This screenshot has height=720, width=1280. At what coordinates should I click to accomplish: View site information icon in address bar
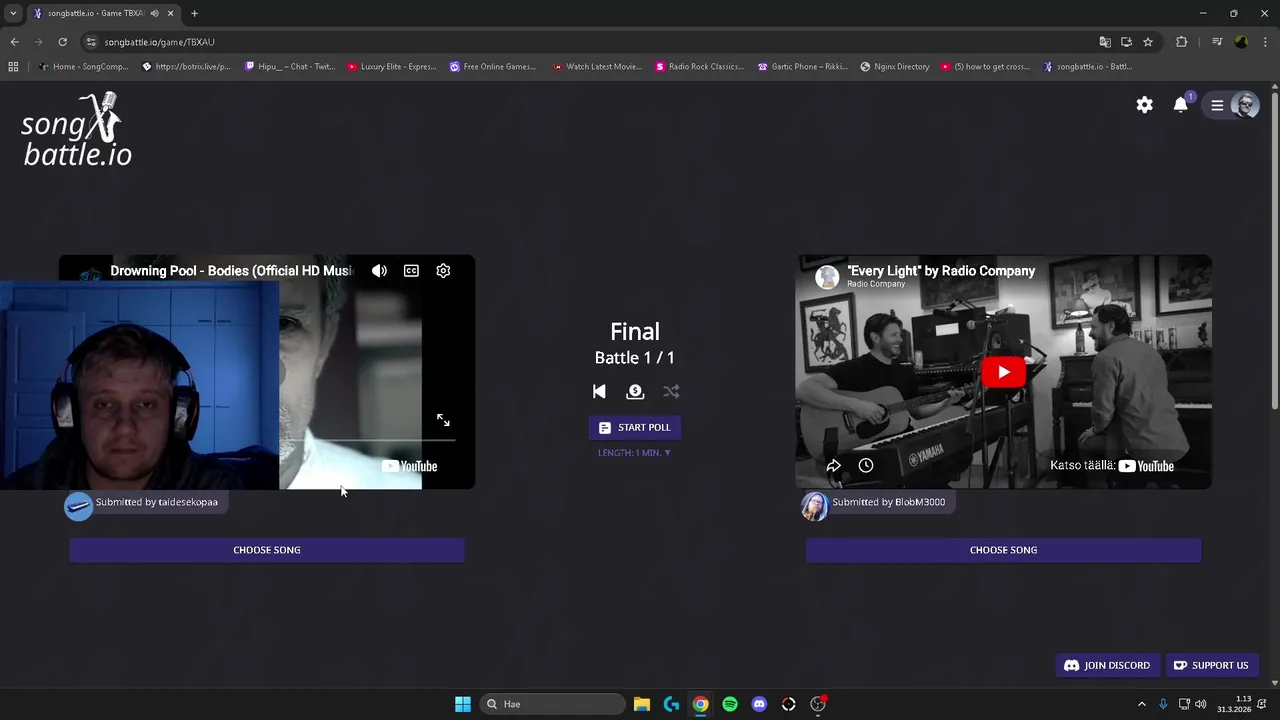(x=91, y=42)
